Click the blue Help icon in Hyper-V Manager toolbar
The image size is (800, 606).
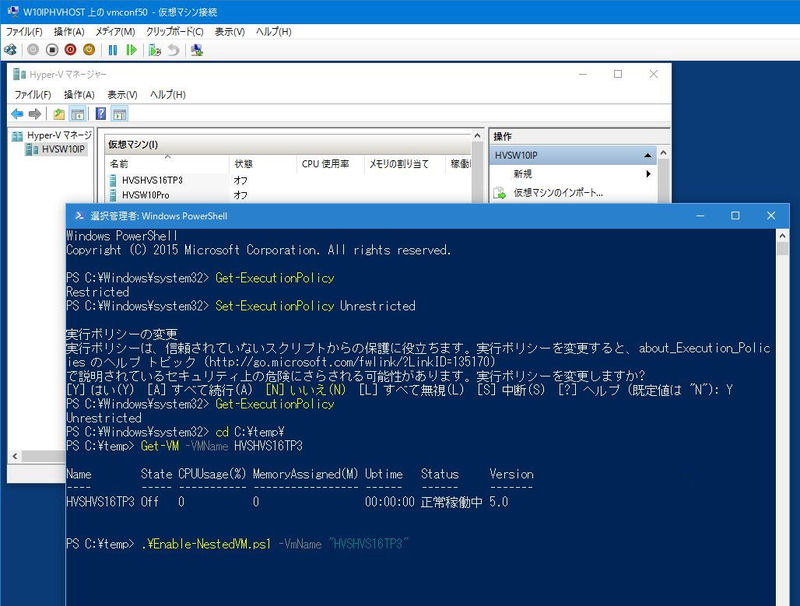coord(101,114)
